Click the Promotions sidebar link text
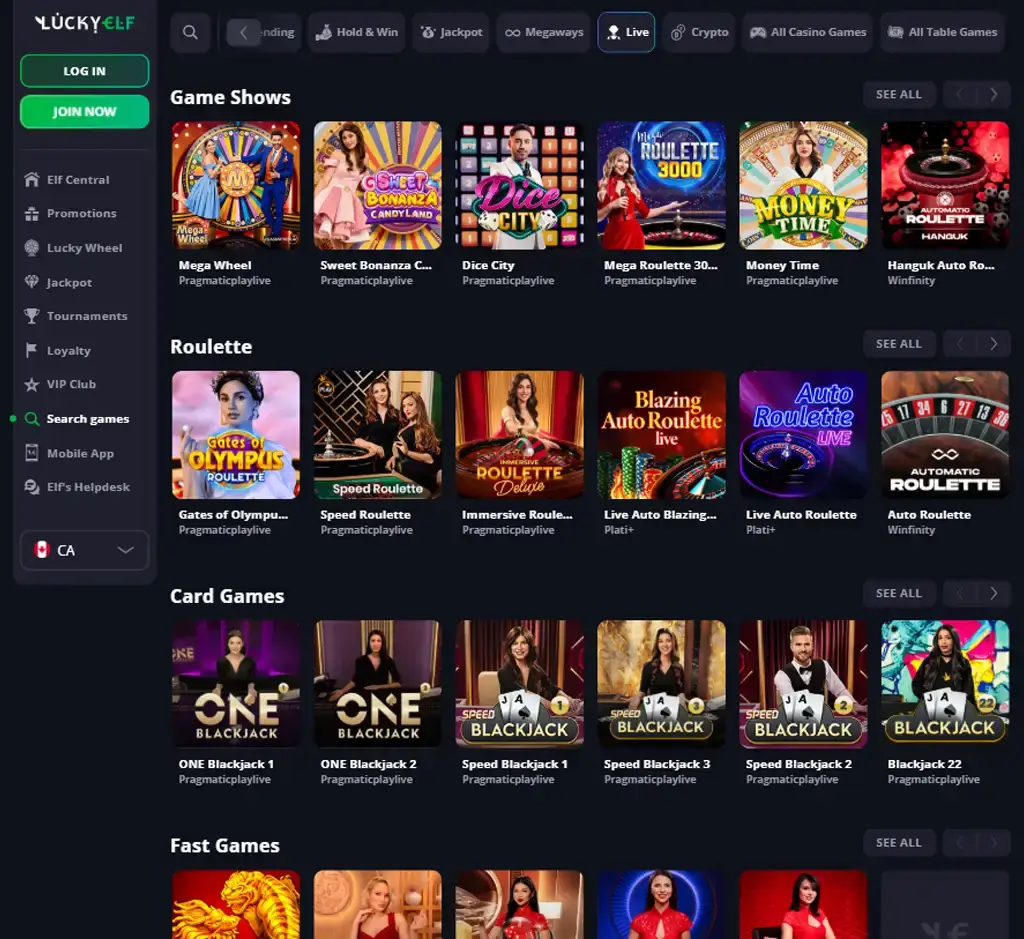Screen dimensions: 1024x939 (x=82, y=214)
